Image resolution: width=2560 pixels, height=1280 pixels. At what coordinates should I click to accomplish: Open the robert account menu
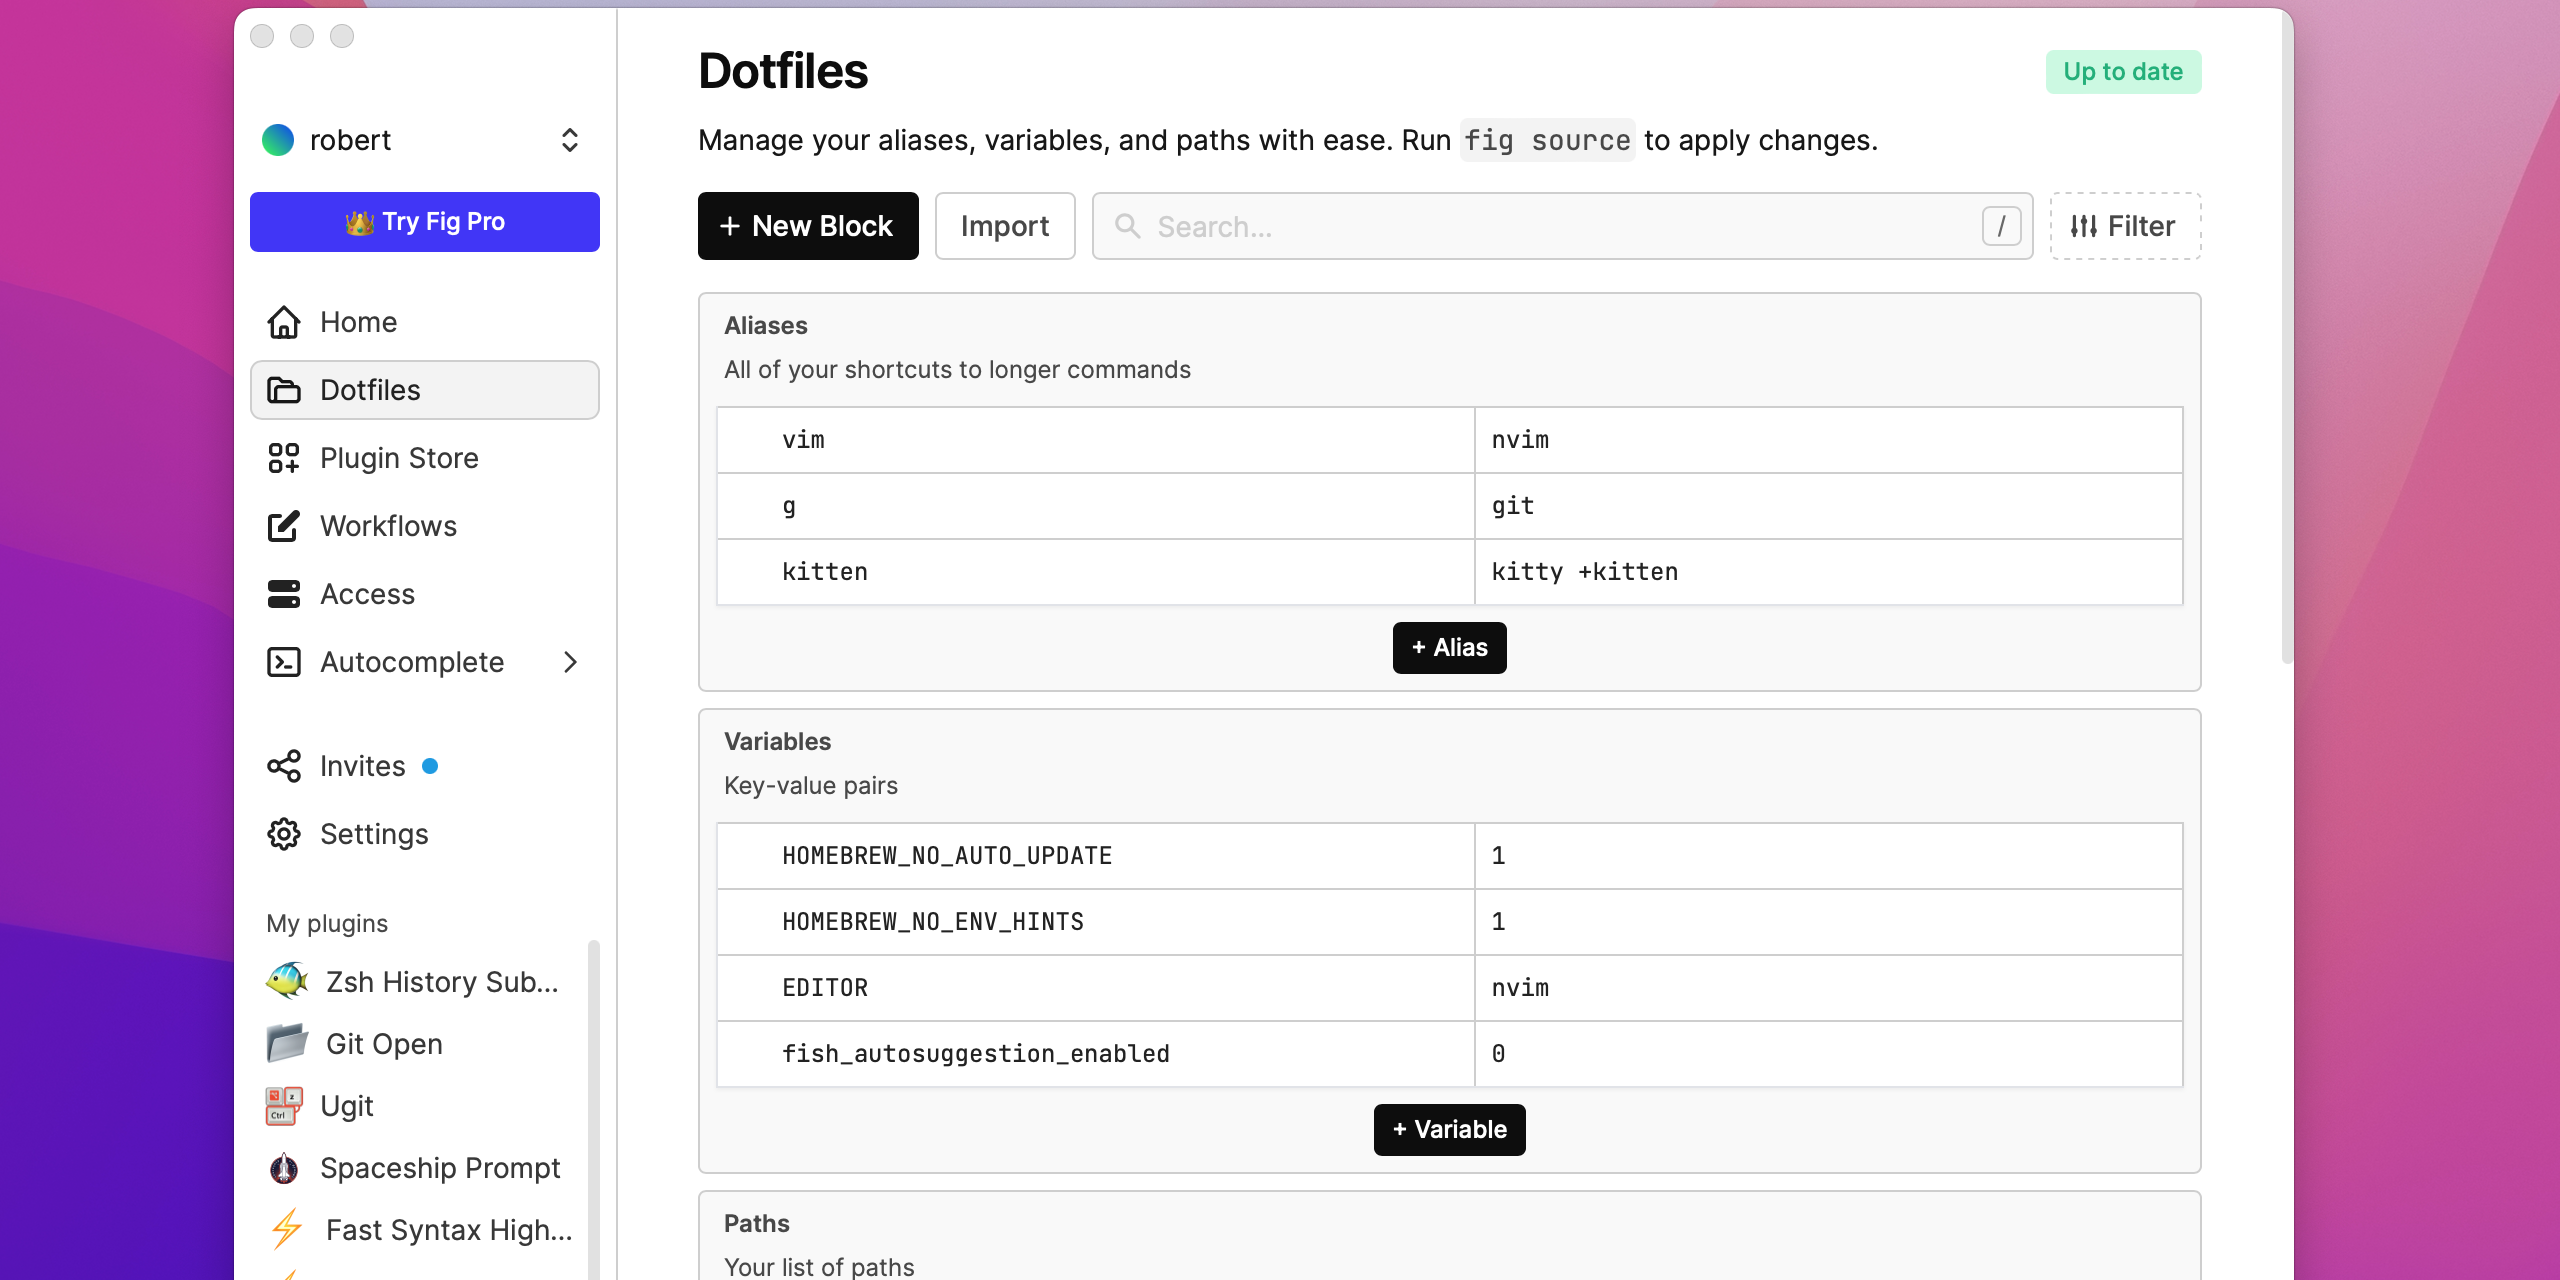(x=424, y=139)
